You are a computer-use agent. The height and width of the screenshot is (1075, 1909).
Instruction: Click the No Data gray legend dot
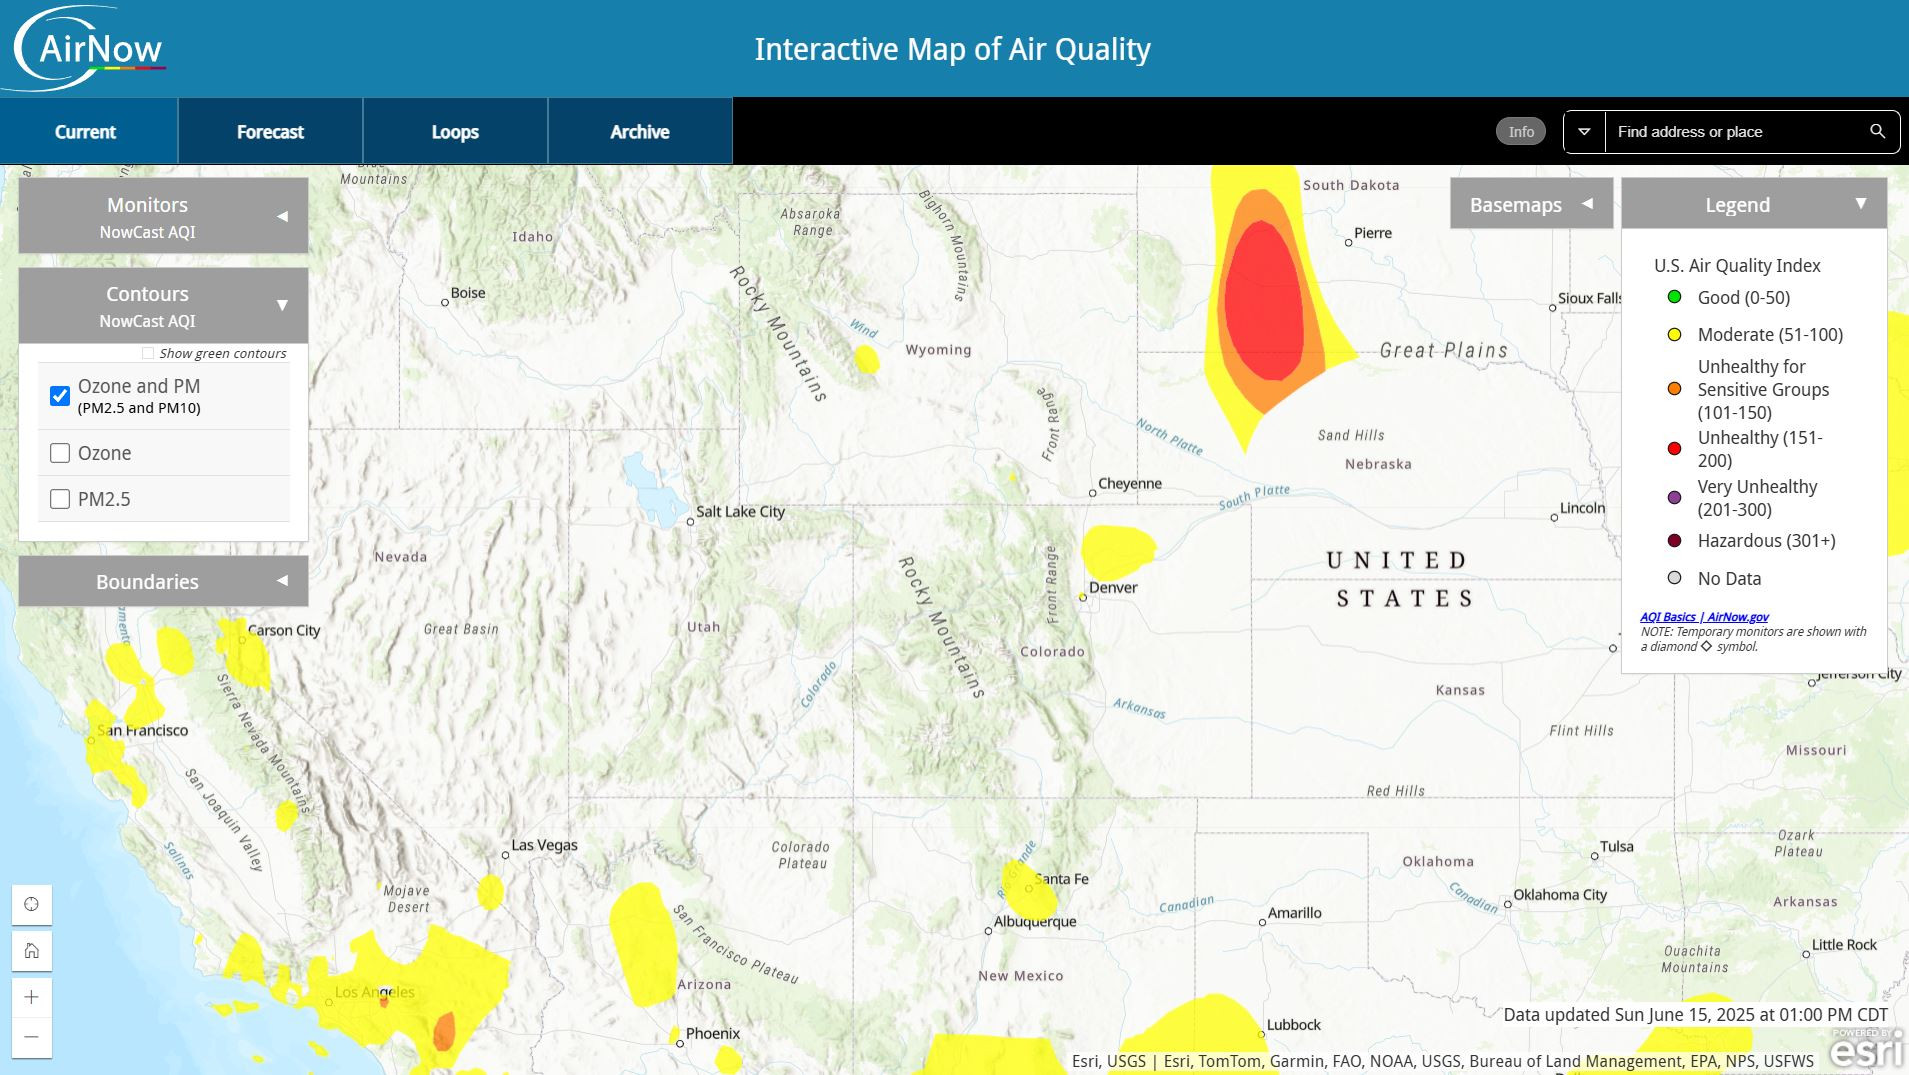pos(1674,578)
